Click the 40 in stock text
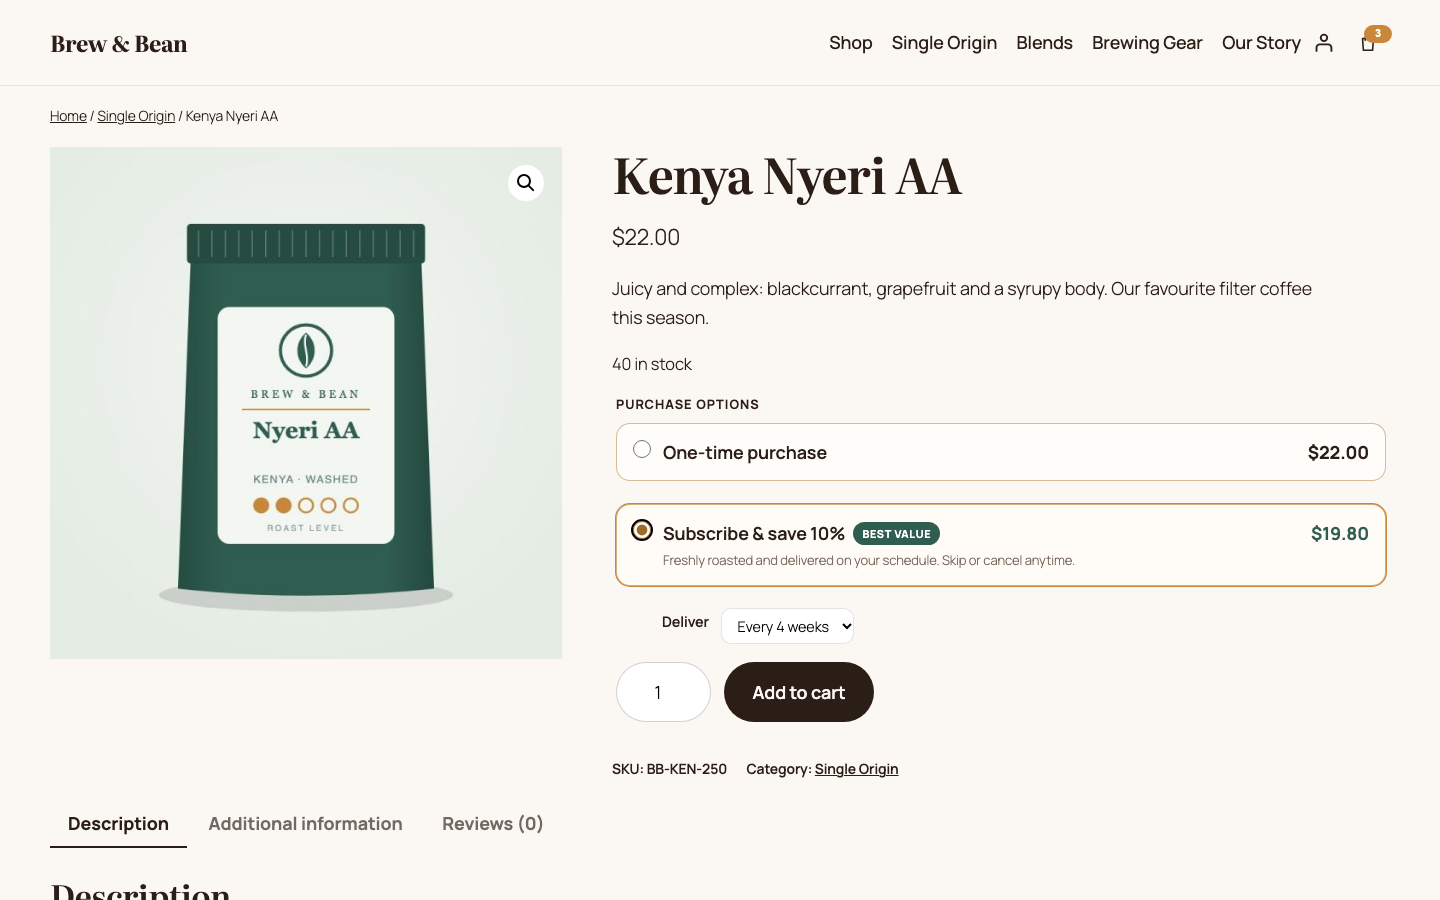Screen dimensions: 1440x900 652,364
